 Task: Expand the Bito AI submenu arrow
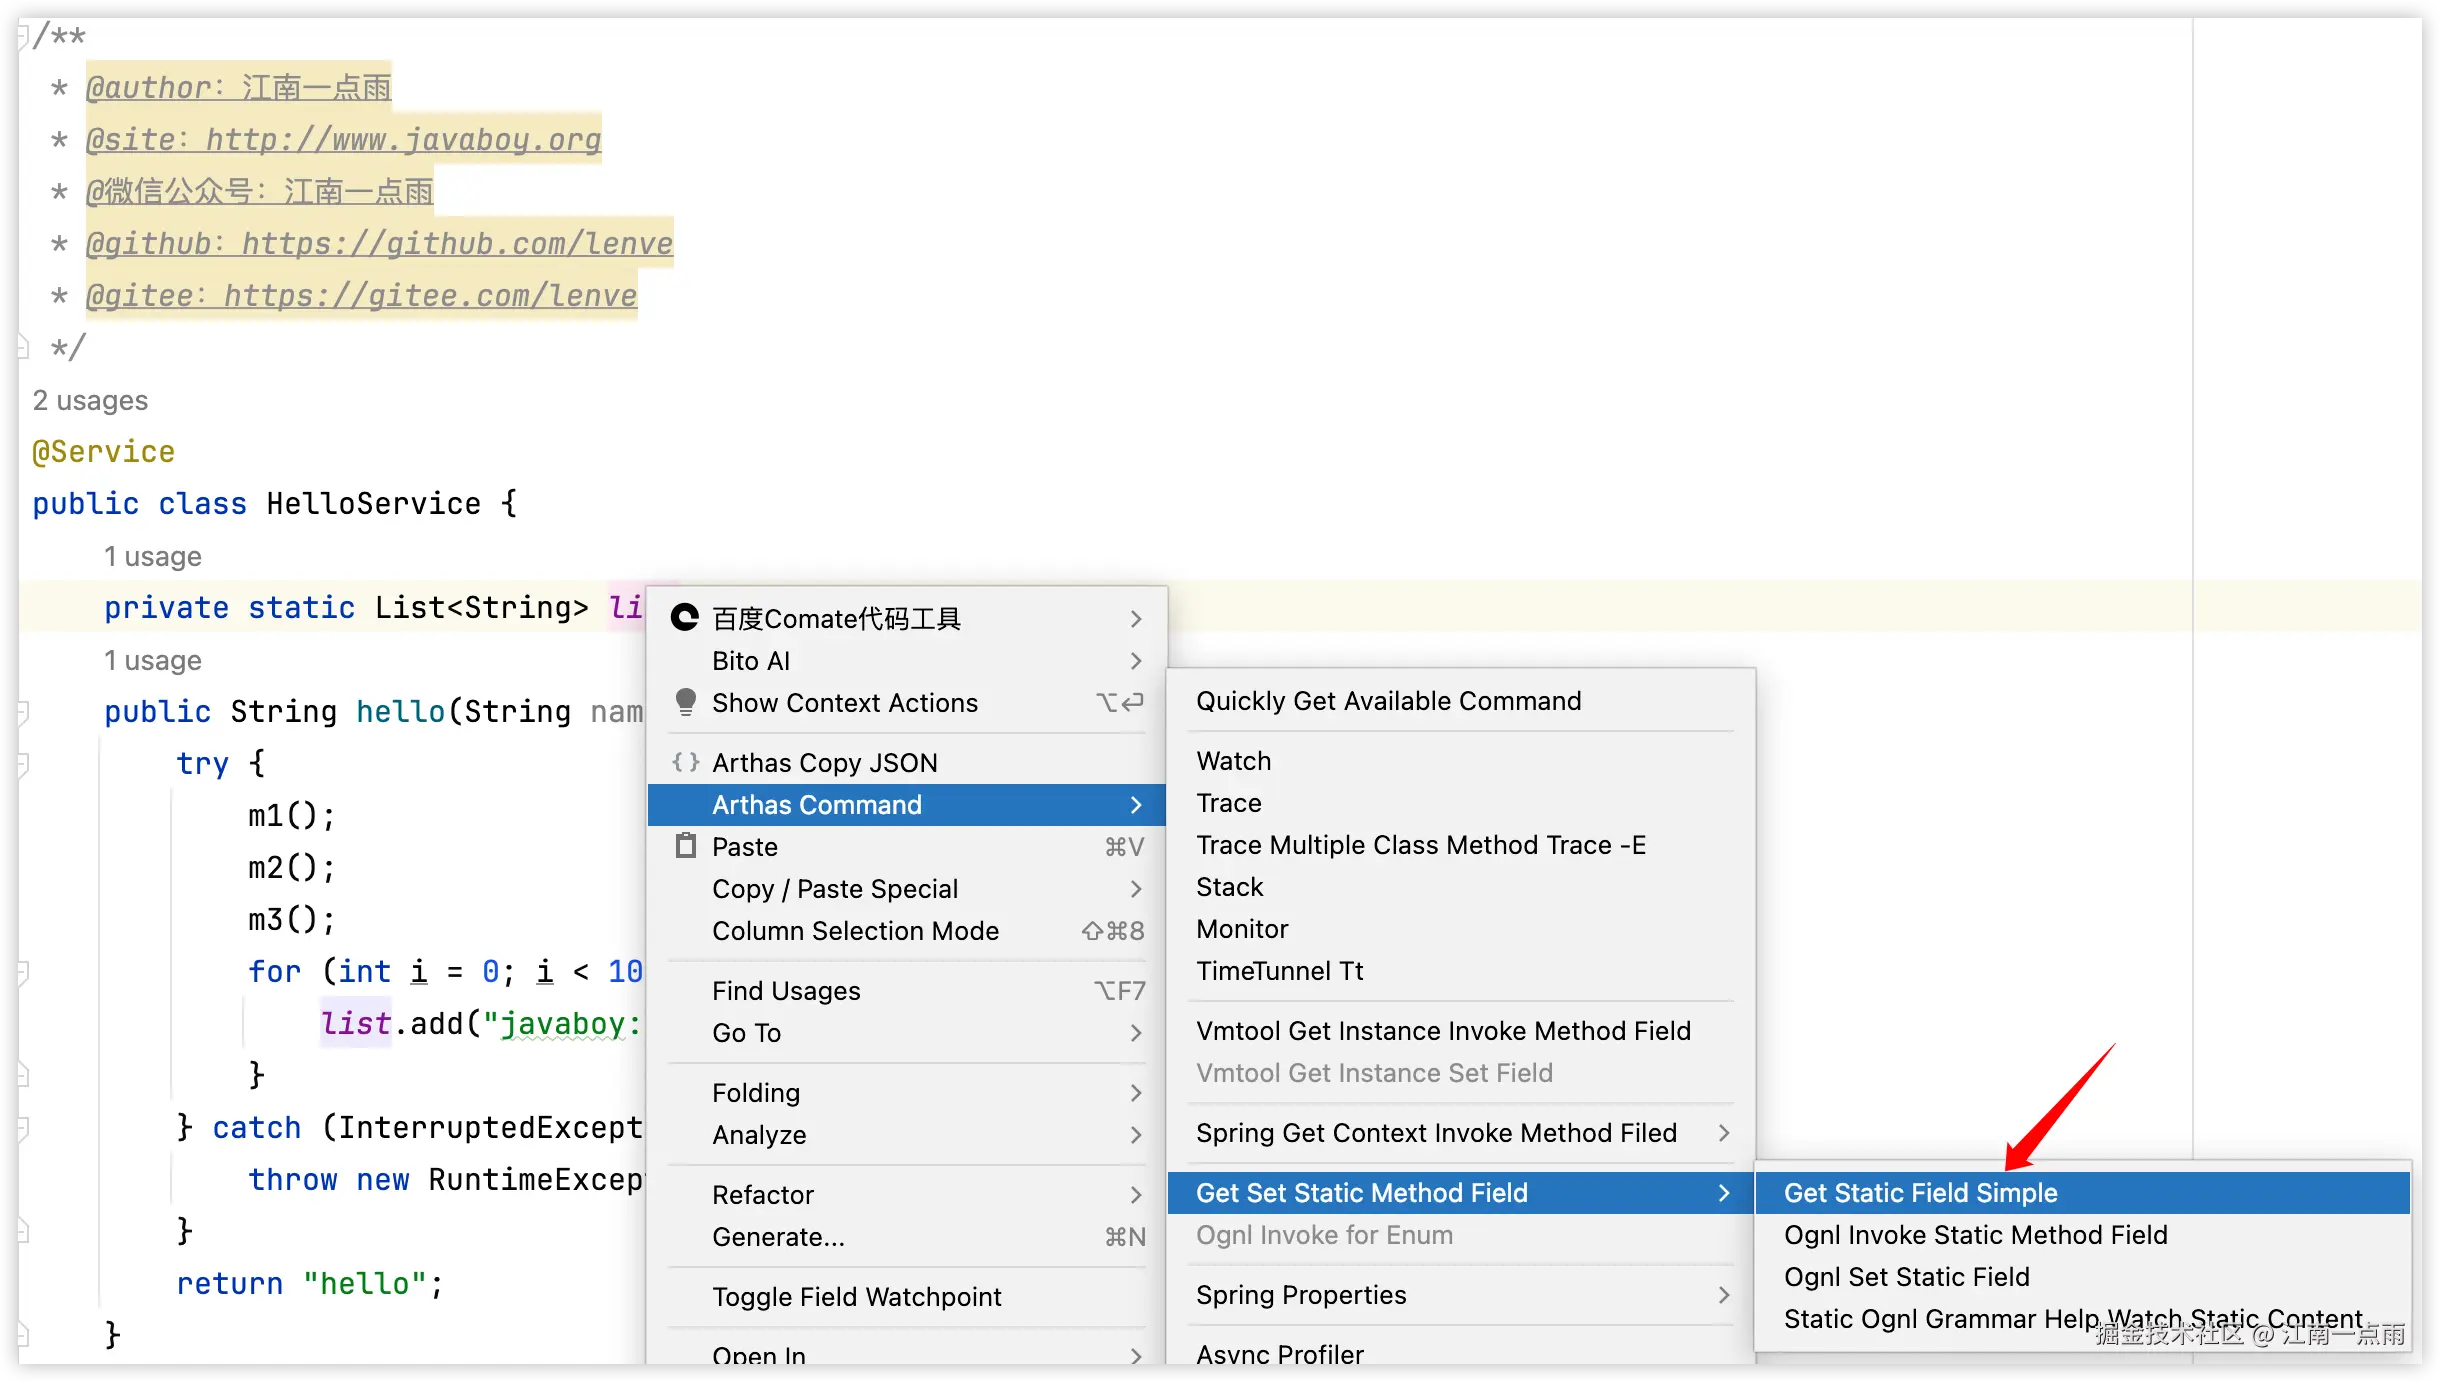[1136, 660]
